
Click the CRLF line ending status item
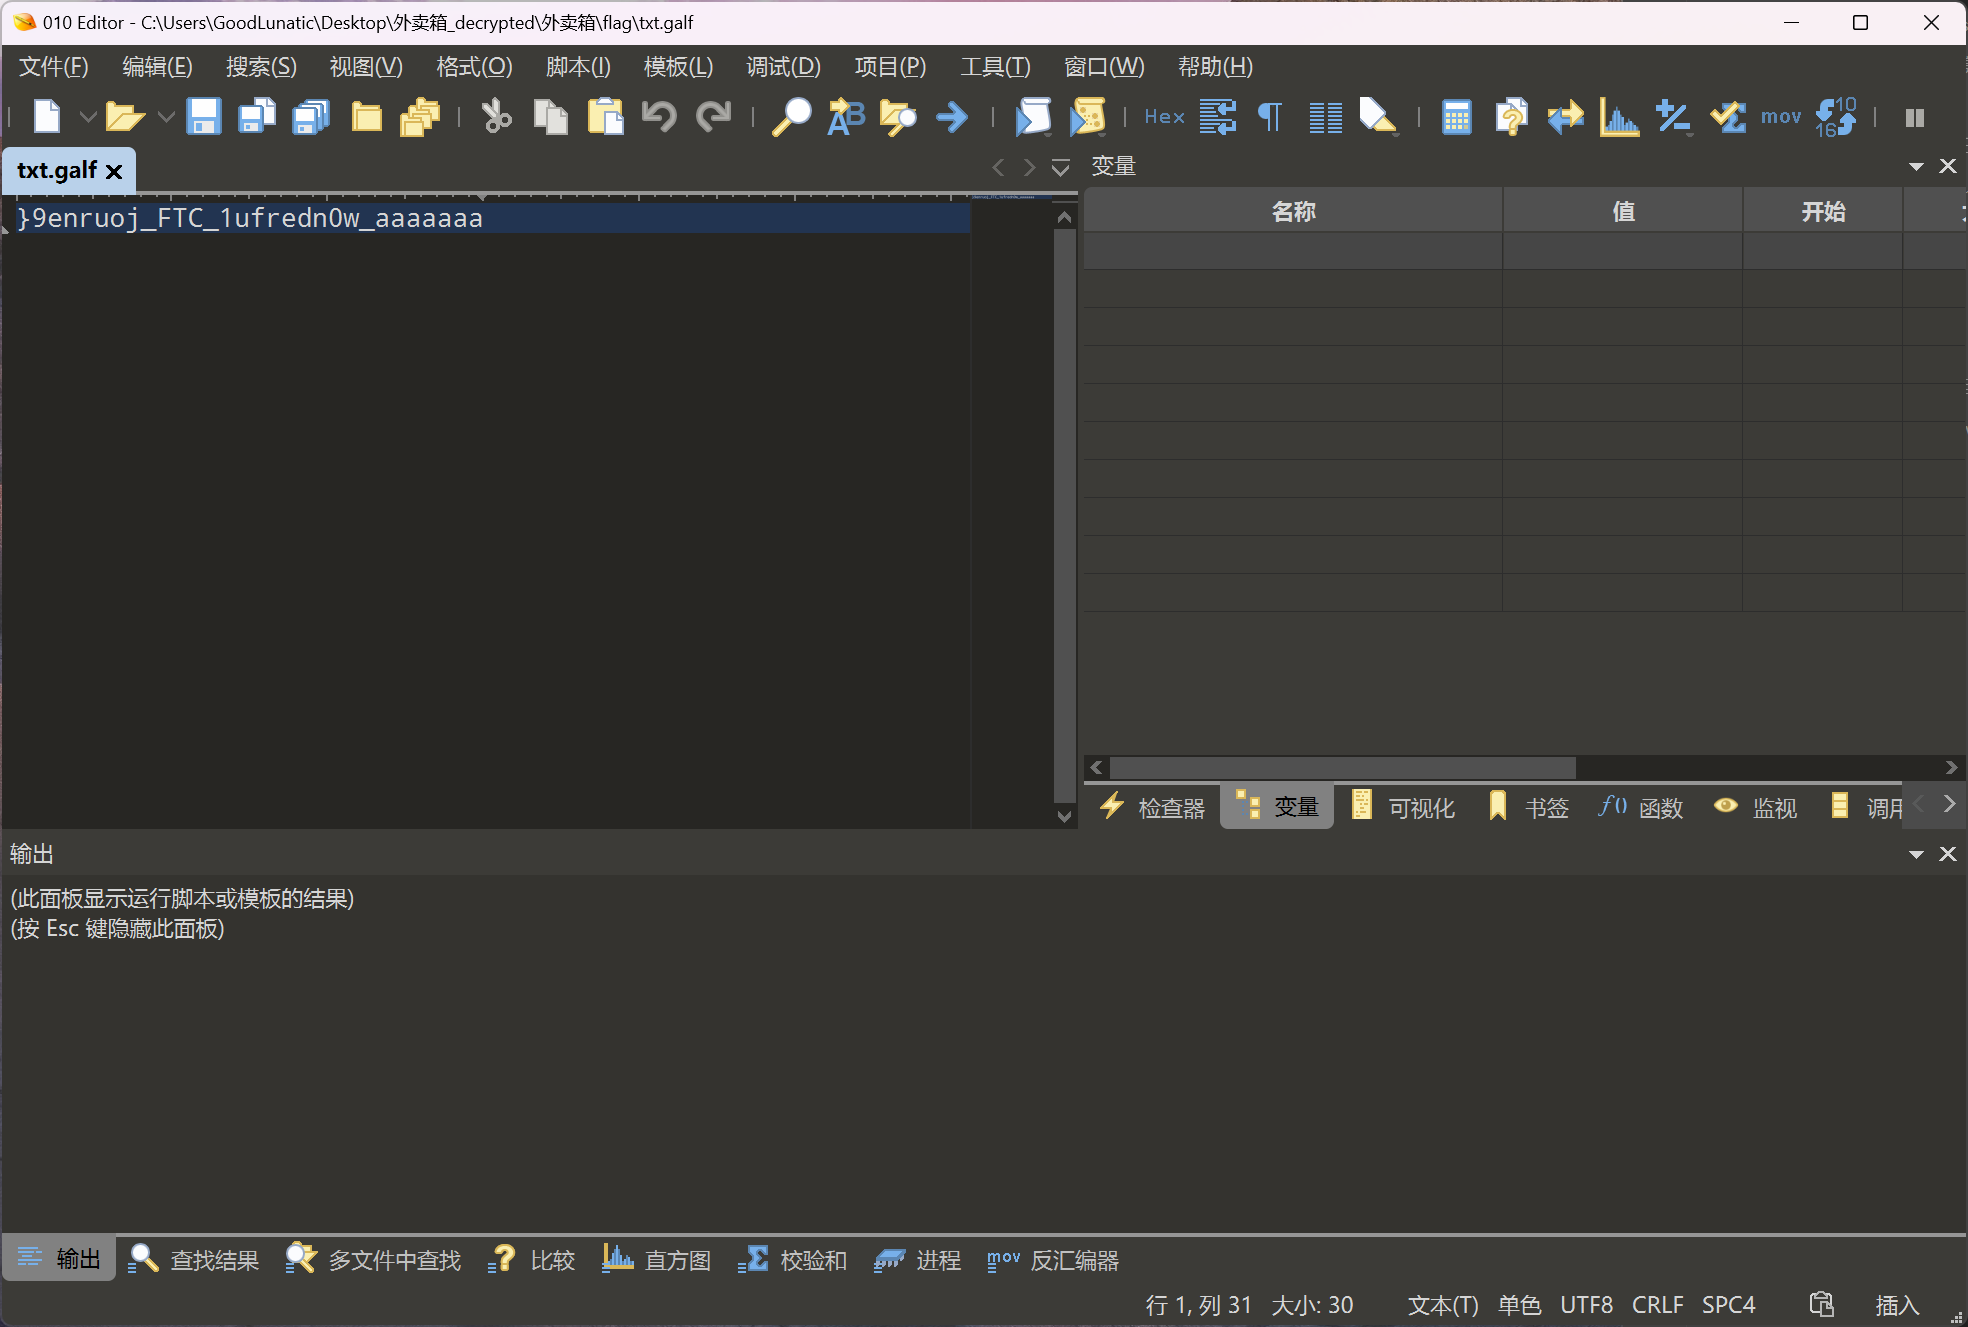tap(1657, 1305)
